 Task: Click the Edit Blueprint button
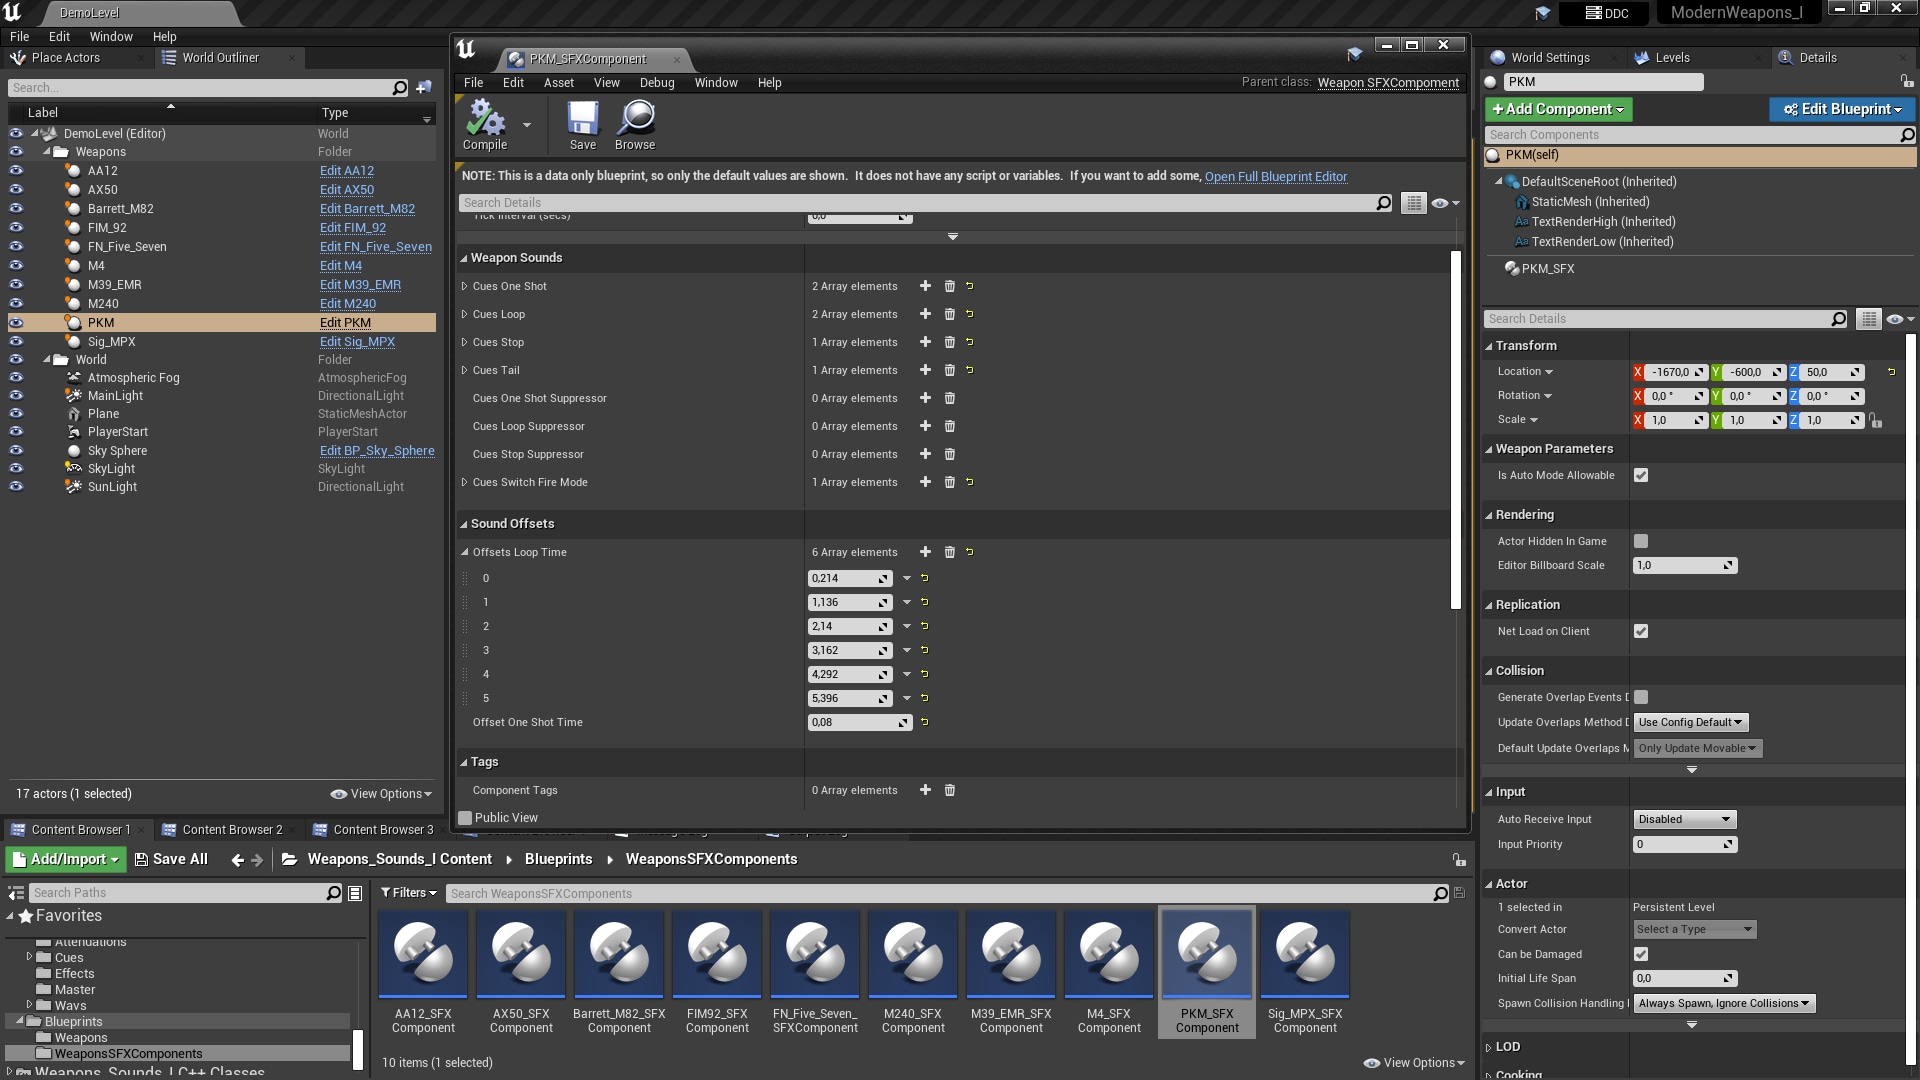1841,109
